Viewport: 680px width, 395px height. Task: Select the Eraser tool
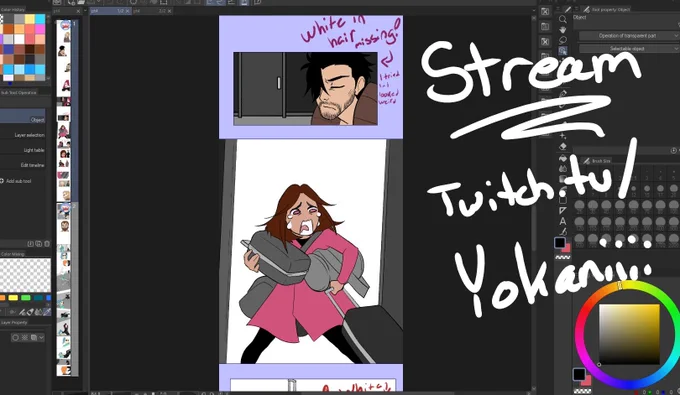[x=562, y=147]
